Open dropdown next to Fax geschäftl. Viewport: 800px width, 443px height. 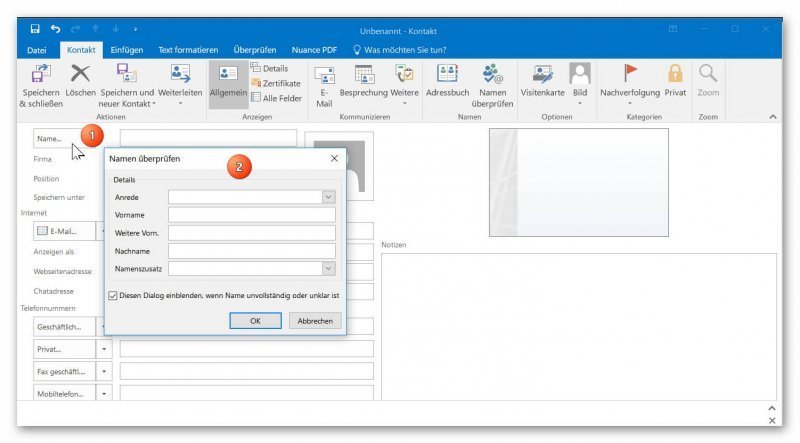tap(104, 372)
